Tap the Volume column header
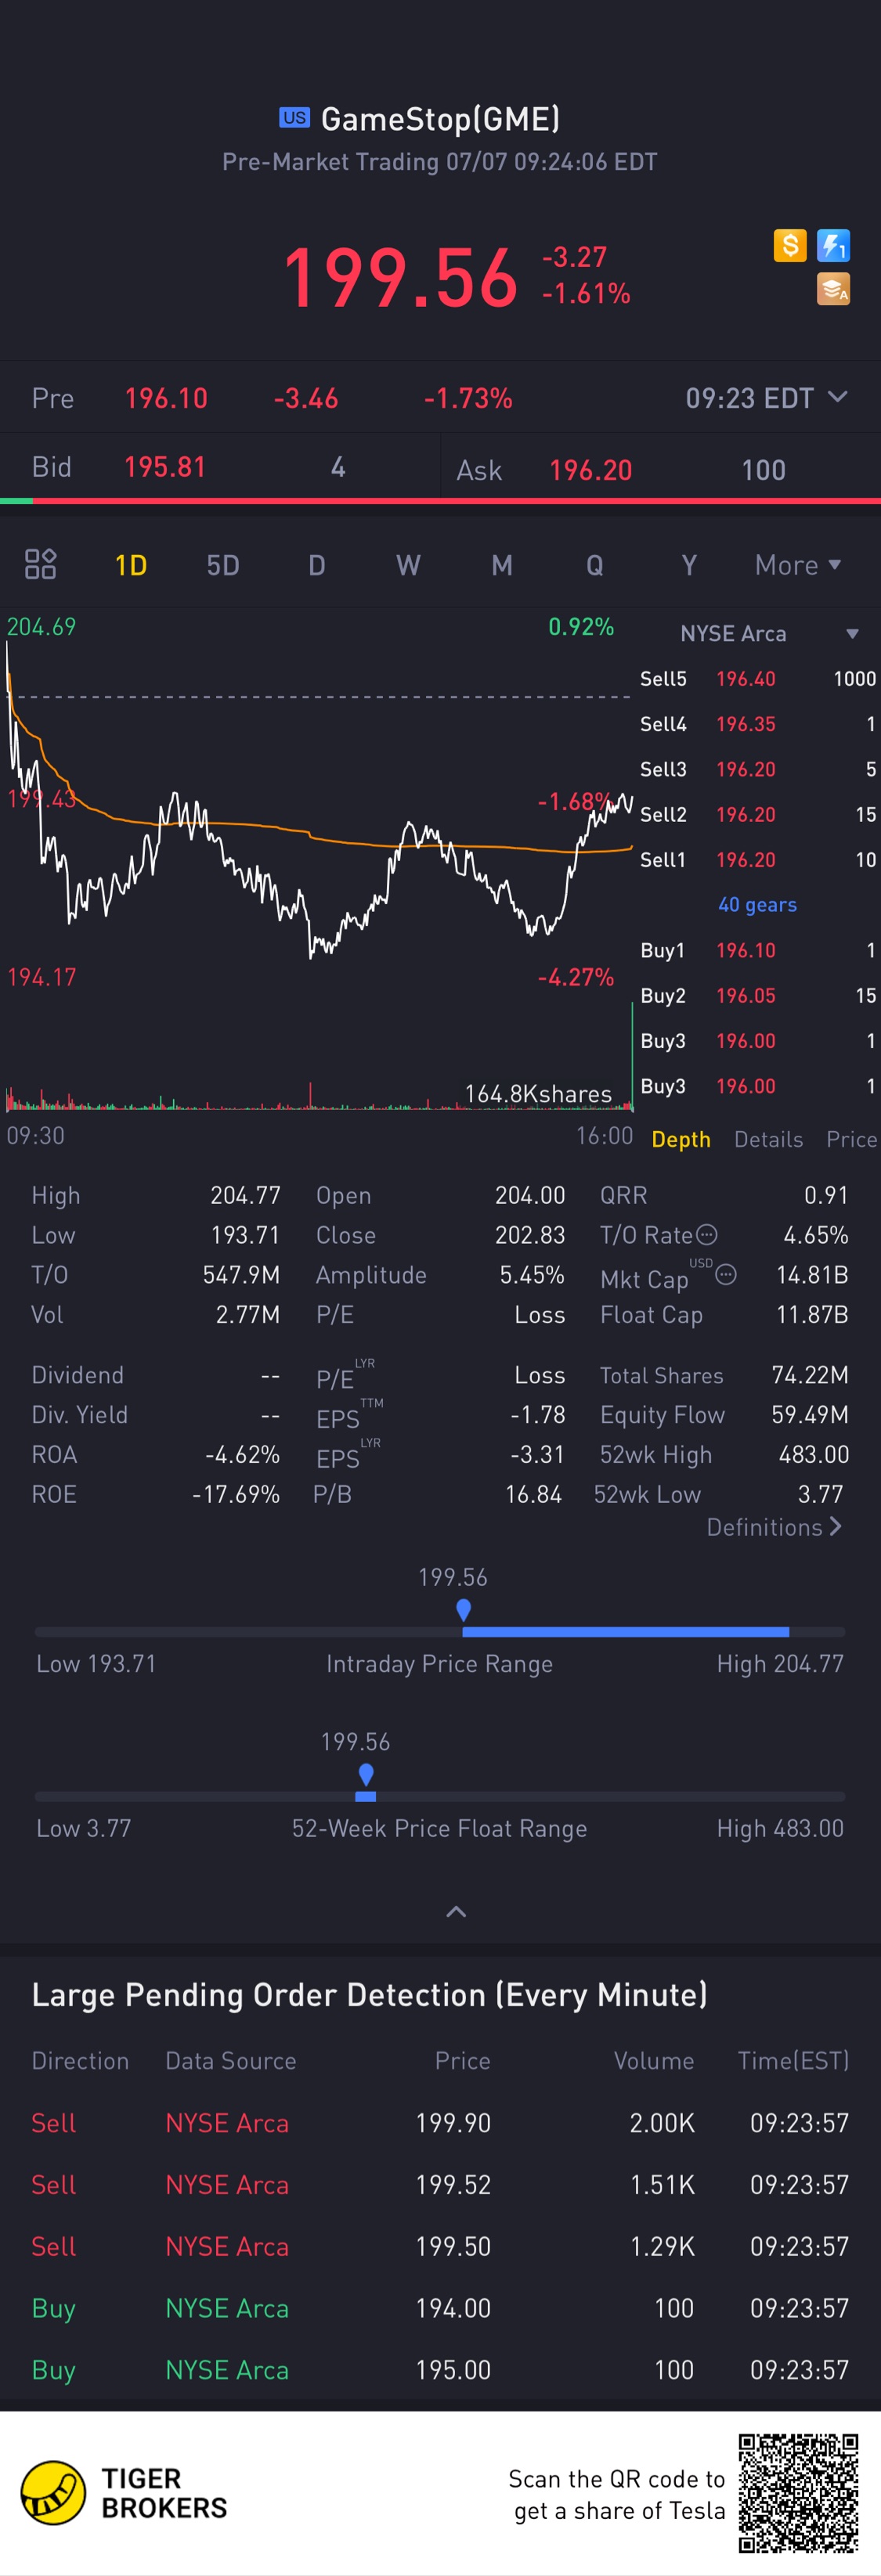This screenshot has height=2576, width=881. 654,2061
